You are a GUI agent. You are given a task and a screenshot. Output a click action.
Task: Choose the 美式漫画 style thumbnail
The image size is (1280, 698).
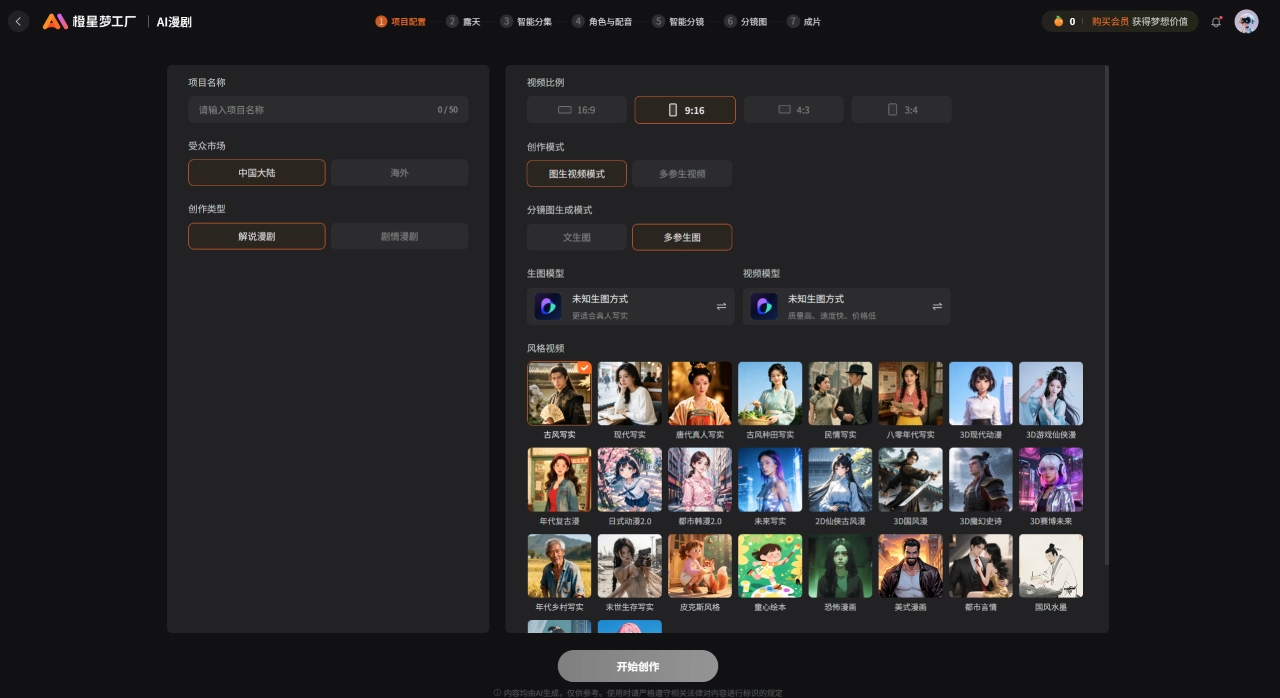[x=911, y=566]
